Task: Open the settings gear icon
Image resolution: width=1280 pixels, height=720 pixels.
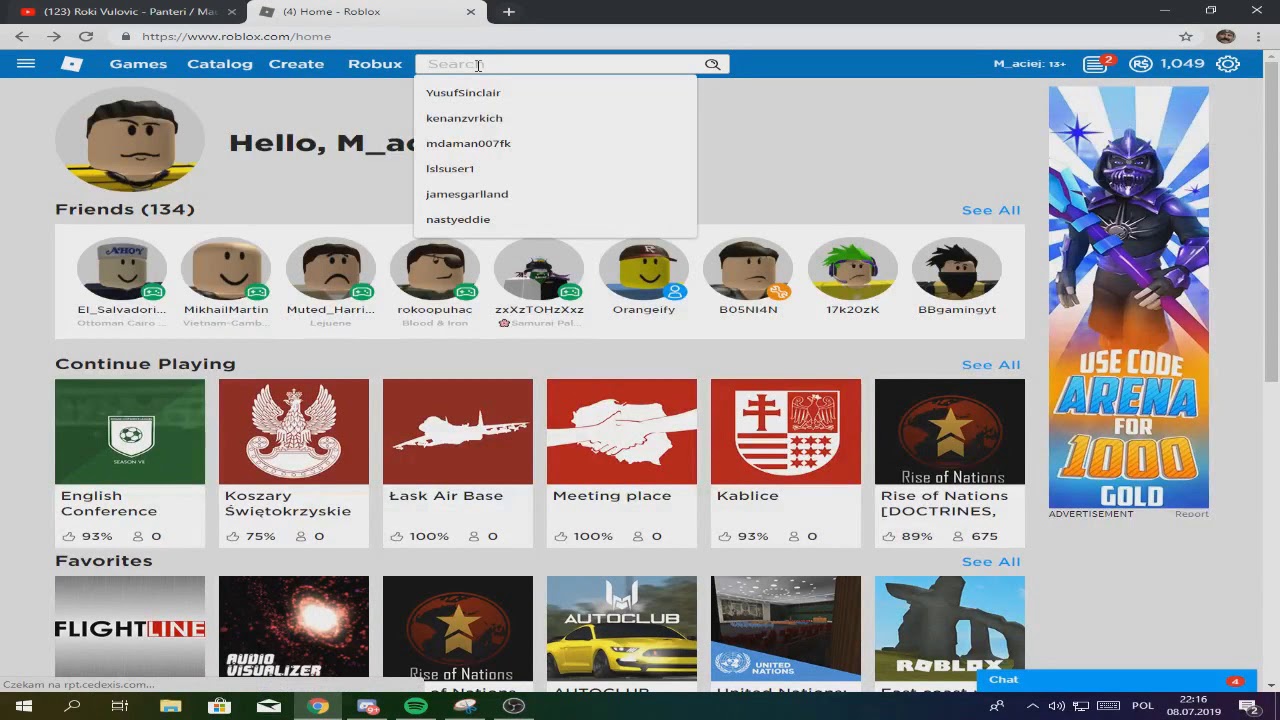Action: click(1228, 64)
